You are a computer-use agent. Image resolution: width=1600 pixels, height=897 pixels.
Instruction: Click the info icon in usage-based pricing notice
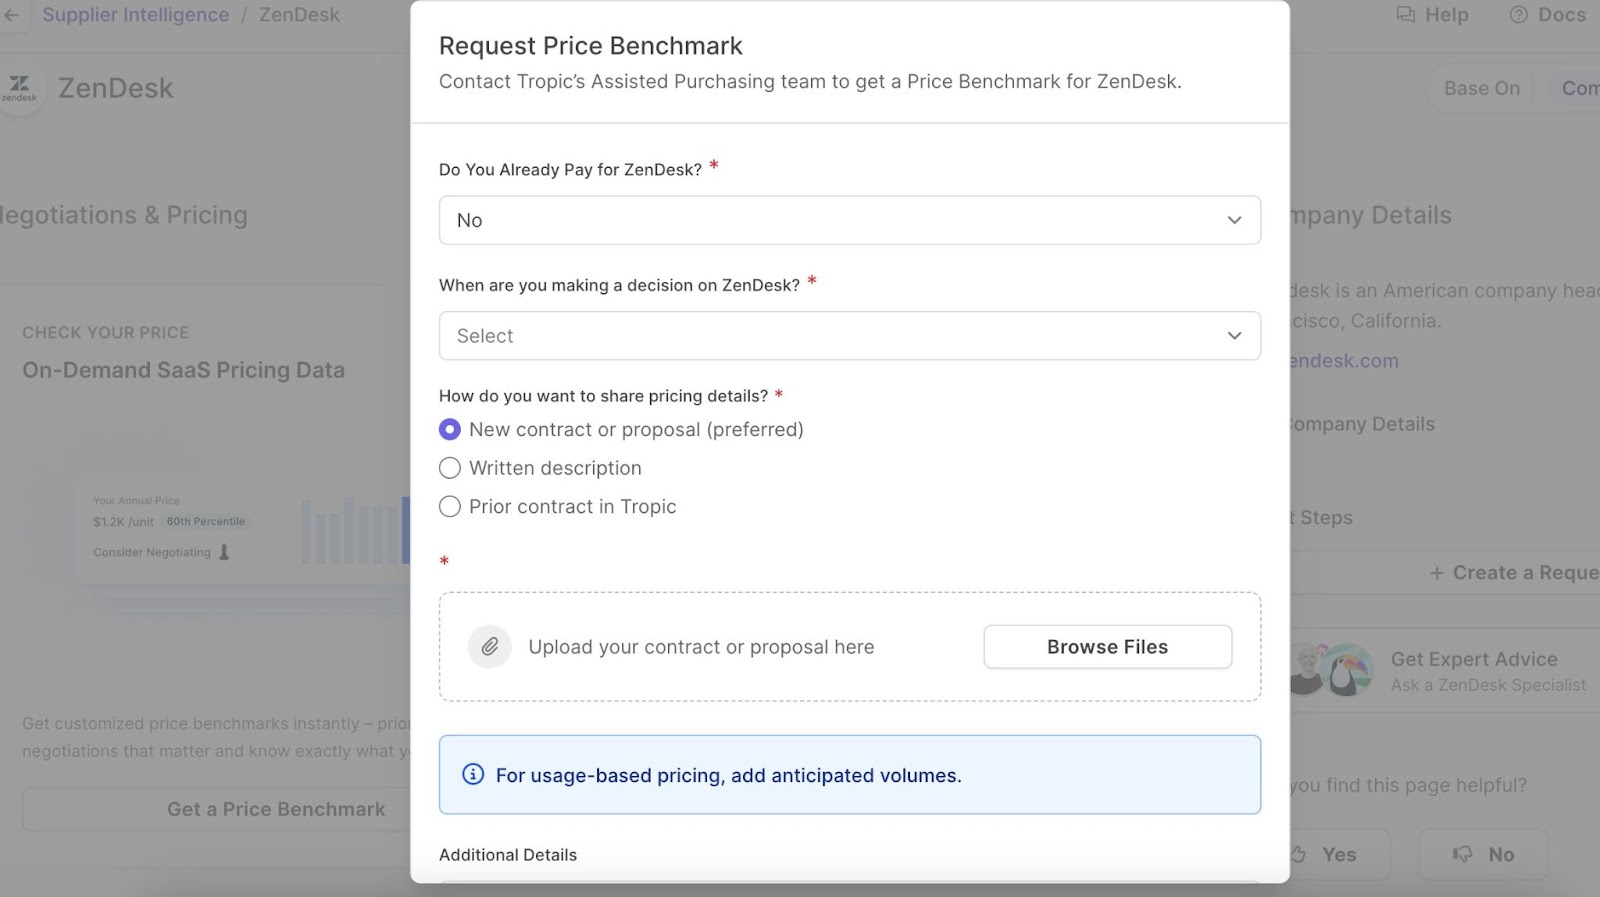tap(473, 775)
